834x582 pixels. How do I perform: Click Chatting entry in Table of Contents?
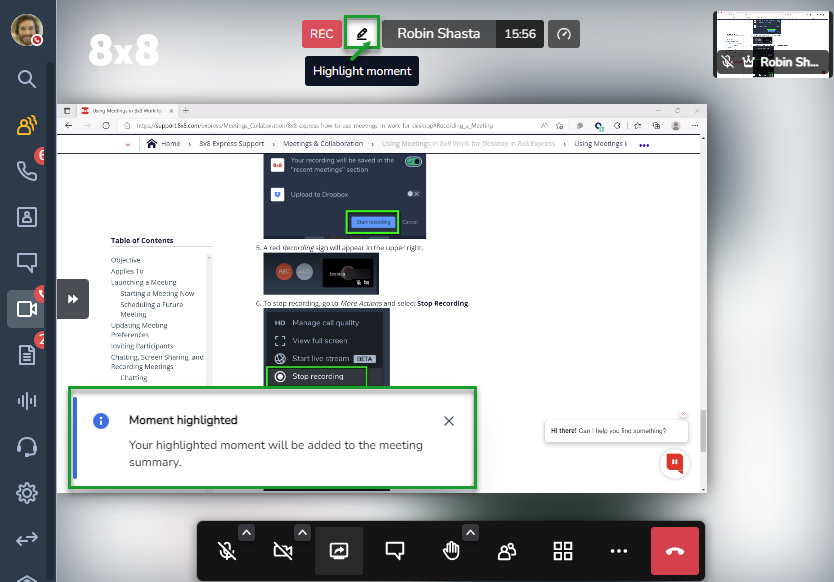134,378
